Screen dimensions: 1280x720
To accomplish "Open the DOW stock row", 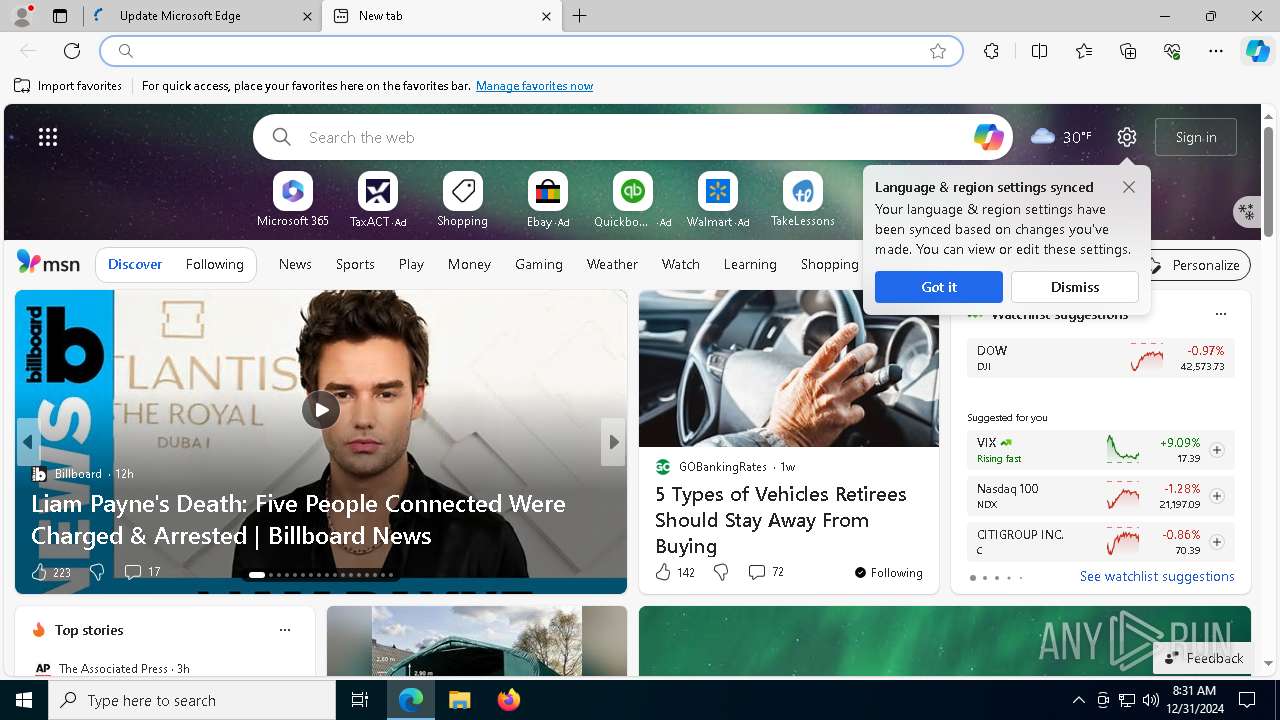I will click(x=1101, y=358).
